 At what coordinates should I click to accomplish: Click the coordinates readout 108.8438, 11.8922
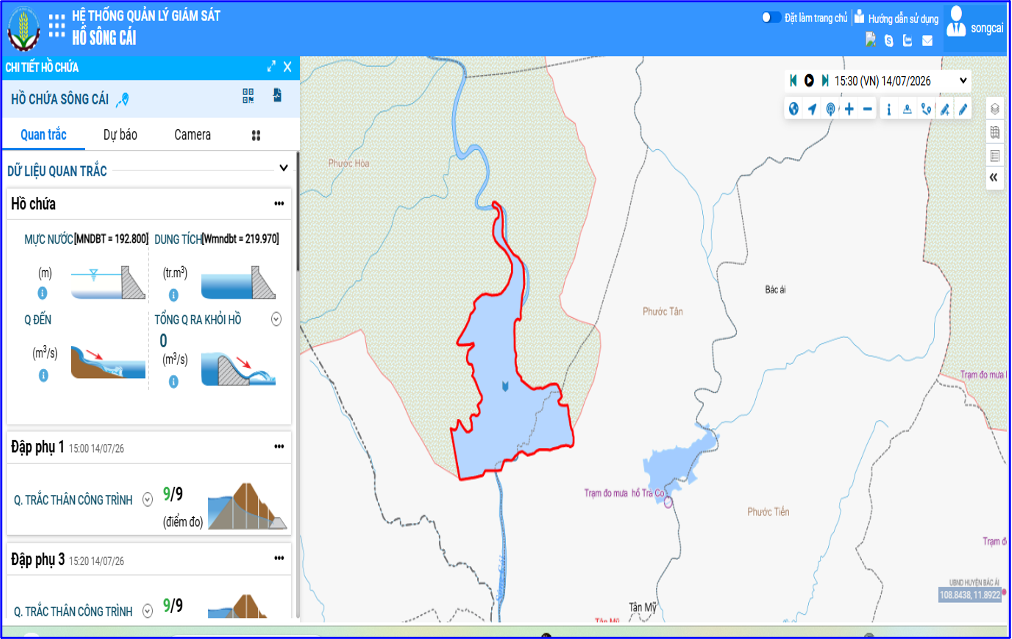(969, 594)
